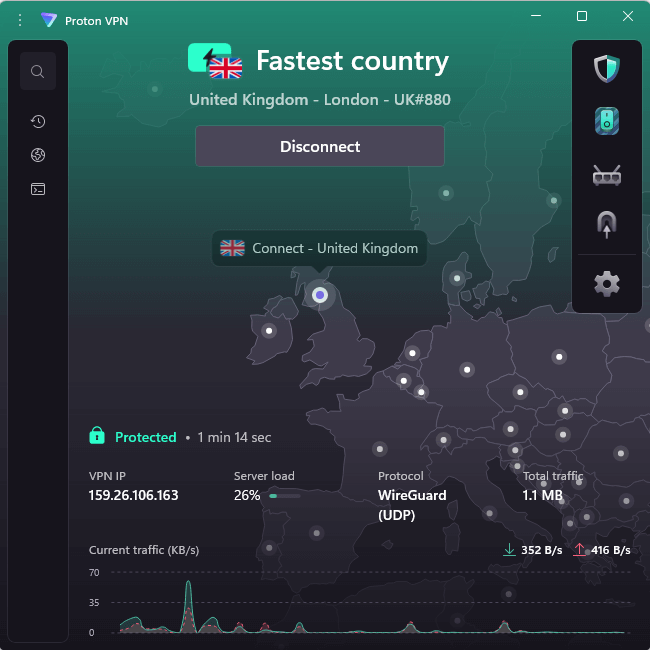Select the Hungary map pin
Screen dimensions: 650x650
point(563,435)
